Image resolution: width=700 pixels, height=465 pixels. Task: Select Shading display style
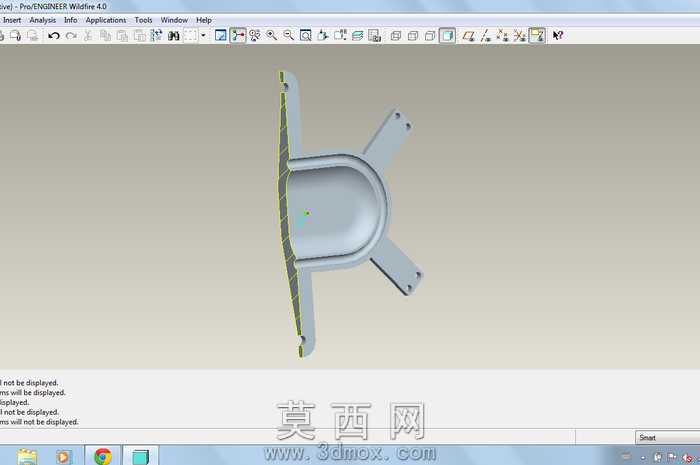[x=447, y=36]
